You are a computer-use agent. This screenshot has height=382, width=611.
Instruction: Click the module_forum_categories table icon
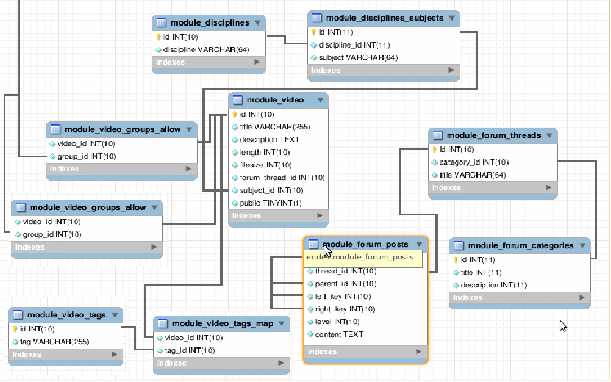tap(459, 246)
